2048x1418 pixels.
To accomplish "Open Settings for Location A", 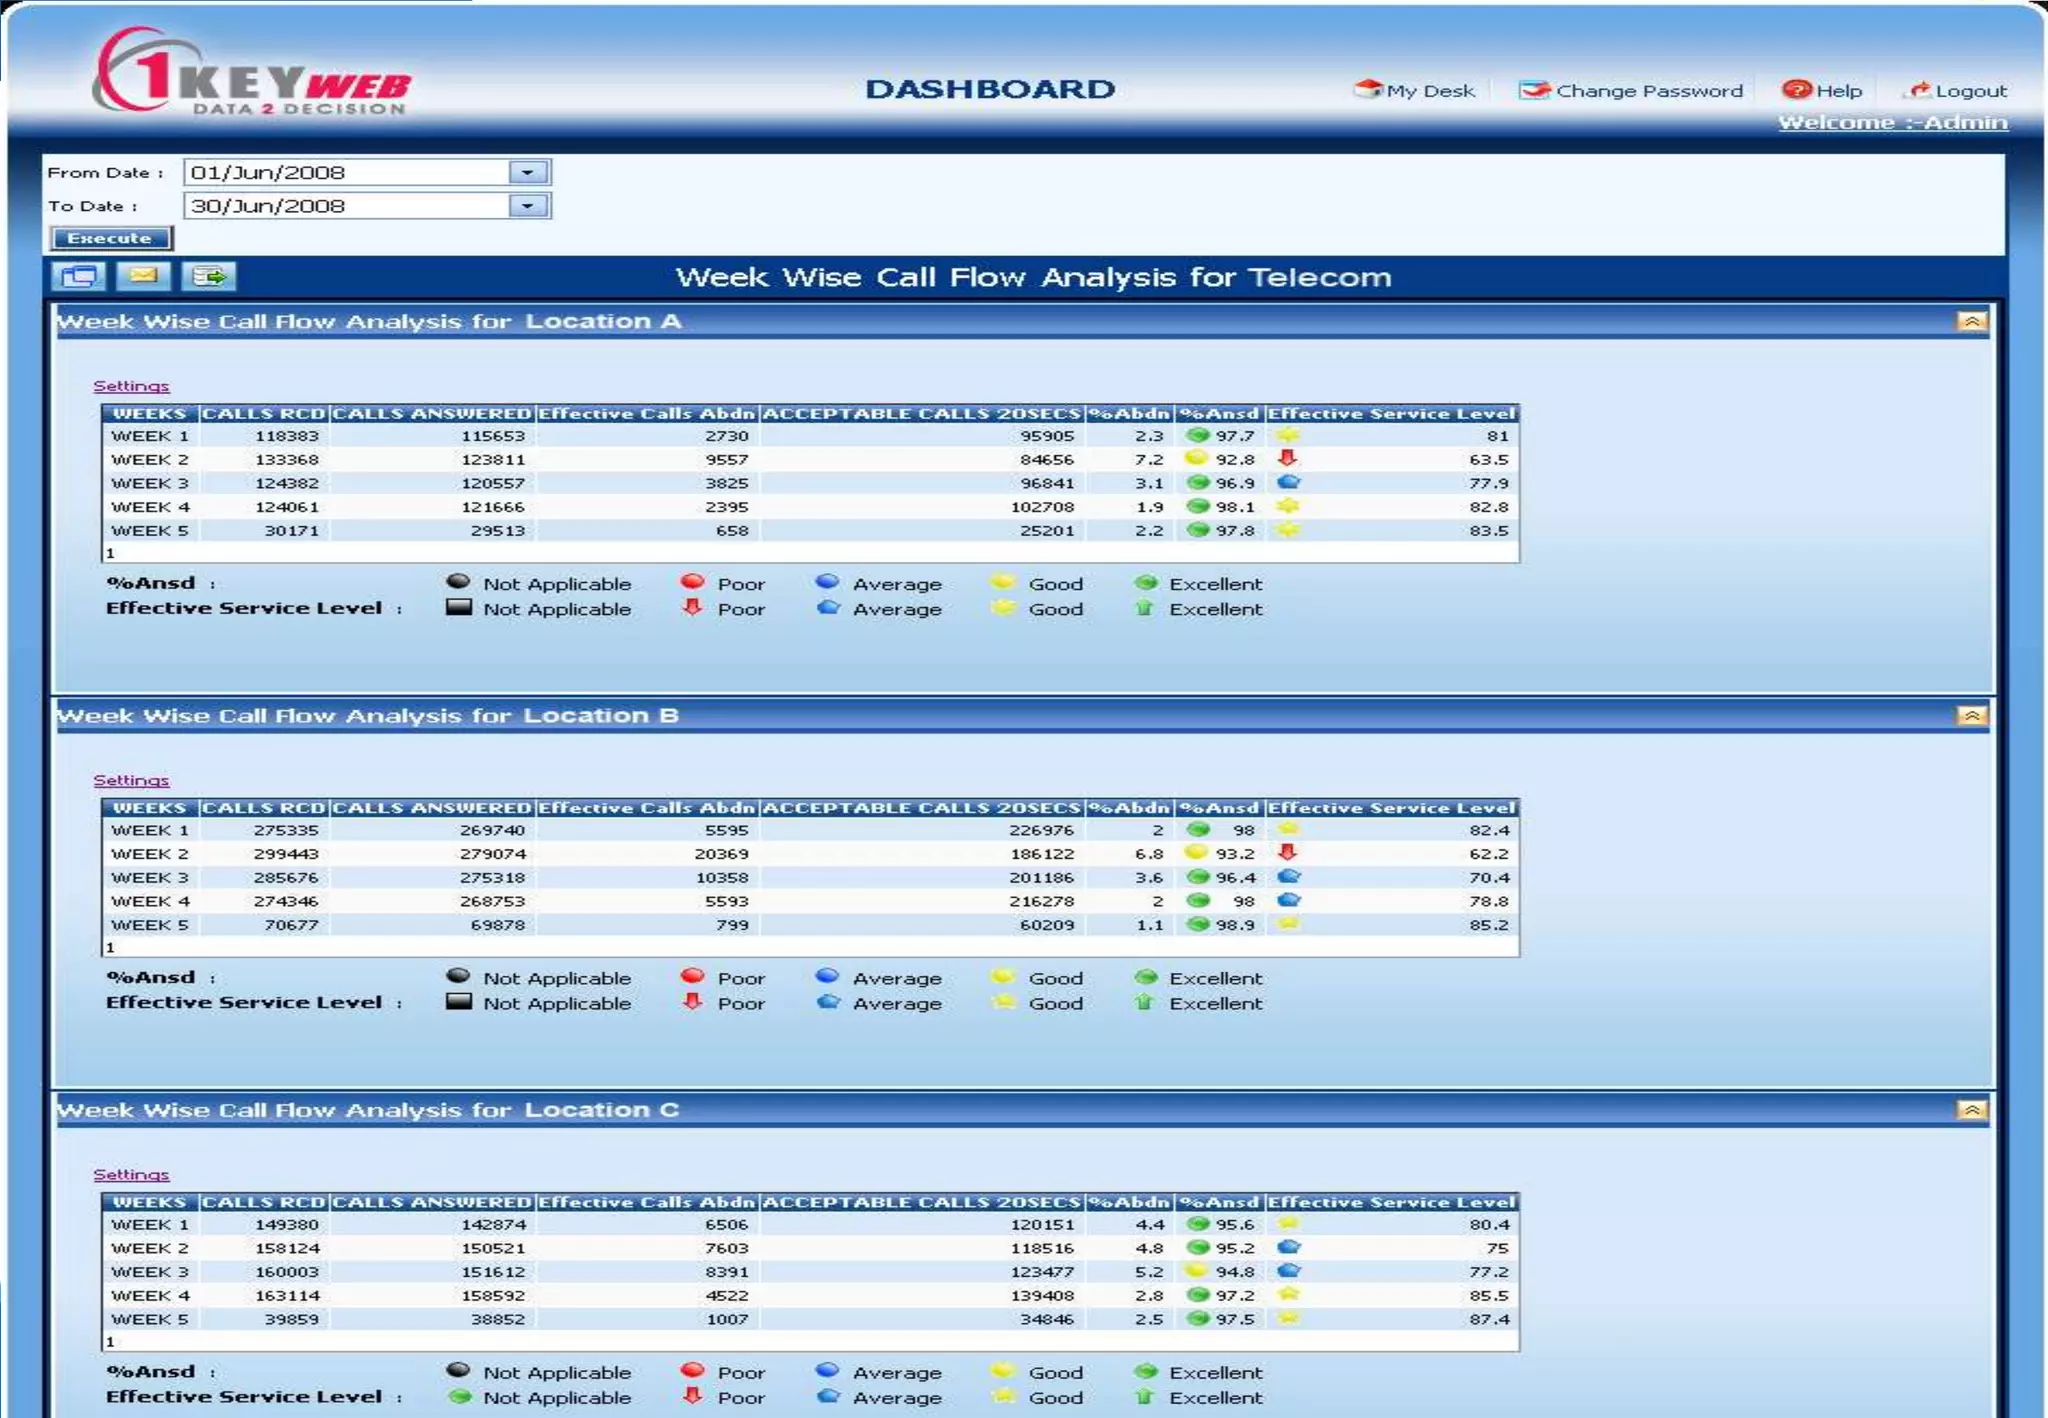I will [x=131, y=386].
